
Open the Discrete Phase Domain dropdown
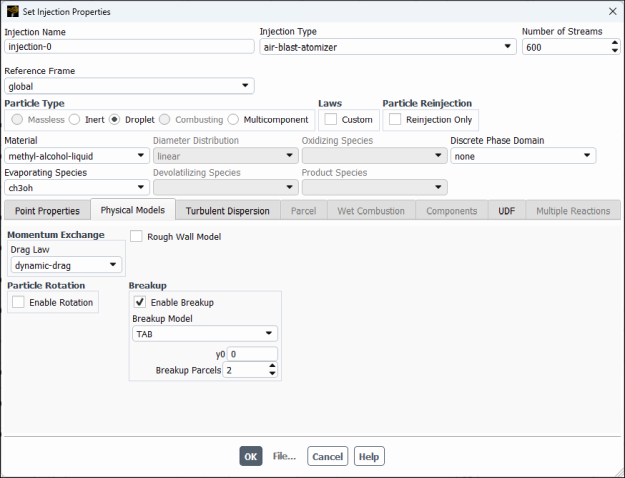click(522, 156)
